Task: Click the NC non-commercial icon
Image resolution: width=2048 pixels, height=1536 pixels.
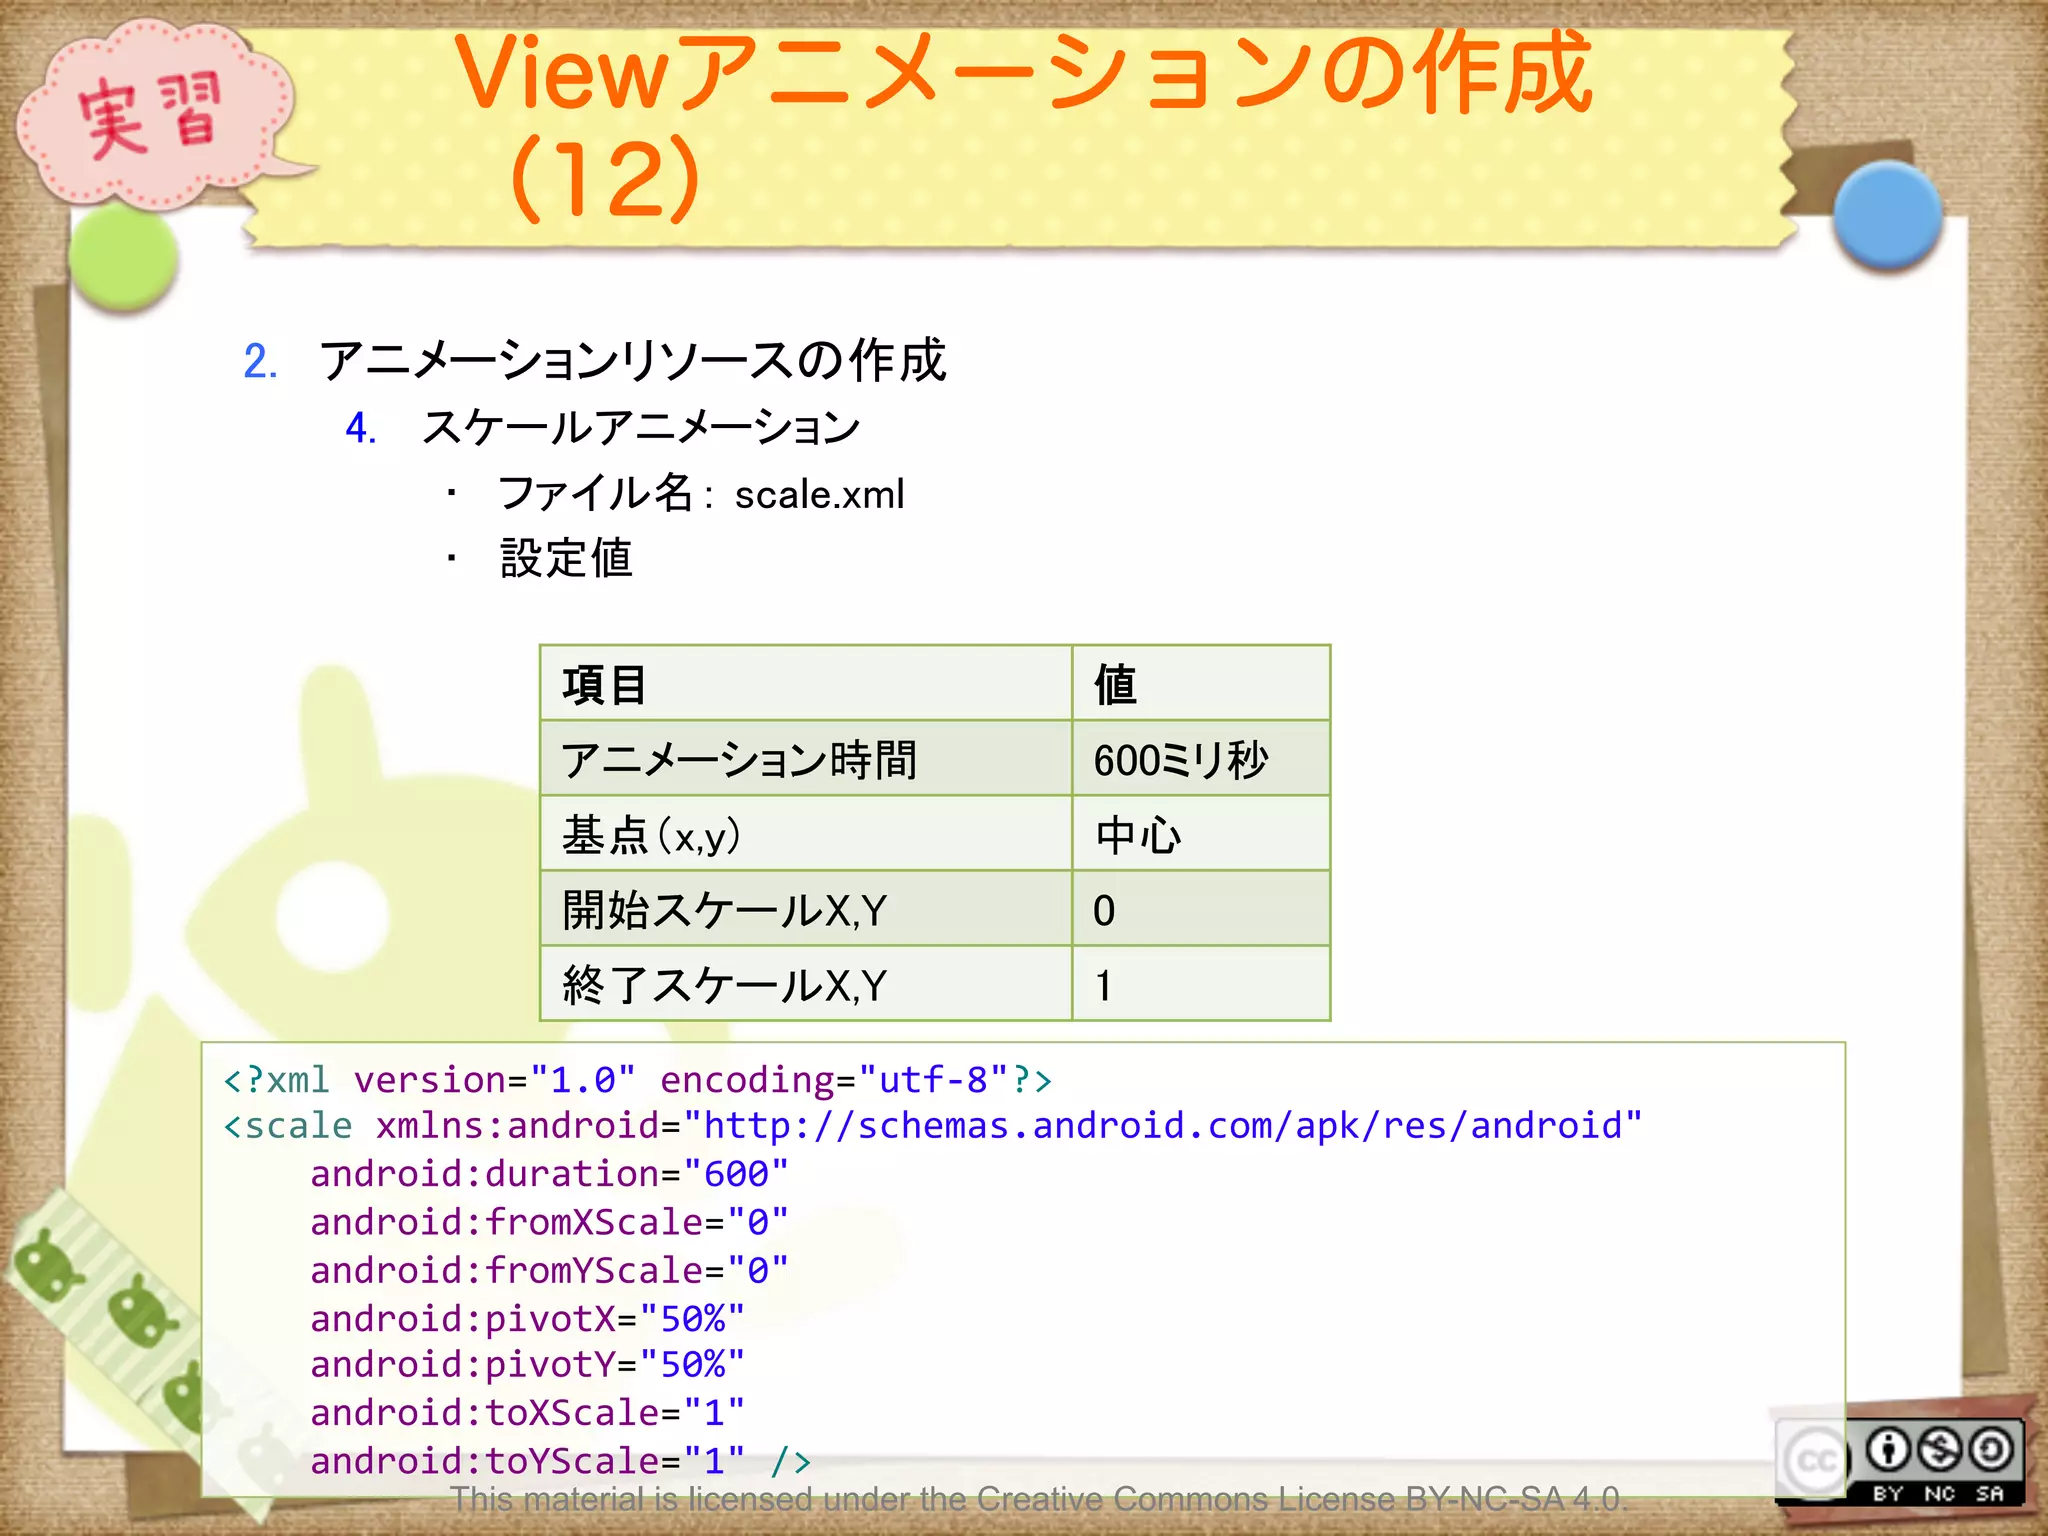Action: pos(1940,1449)
